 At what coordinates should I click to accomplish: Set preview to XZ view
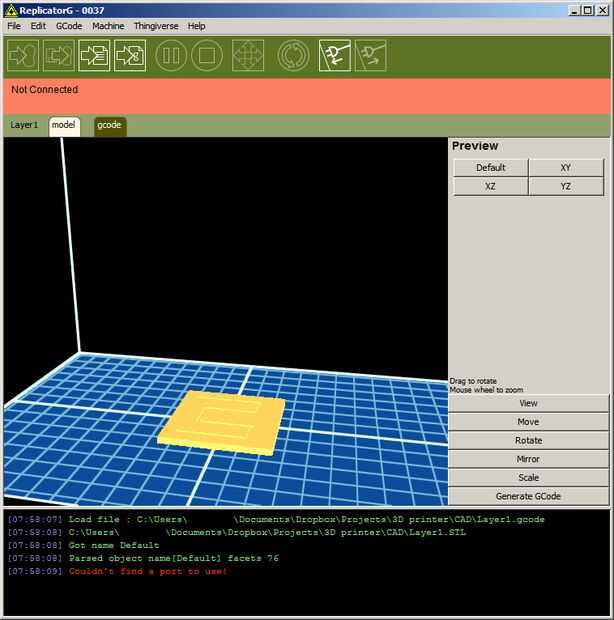pos(490,186)
